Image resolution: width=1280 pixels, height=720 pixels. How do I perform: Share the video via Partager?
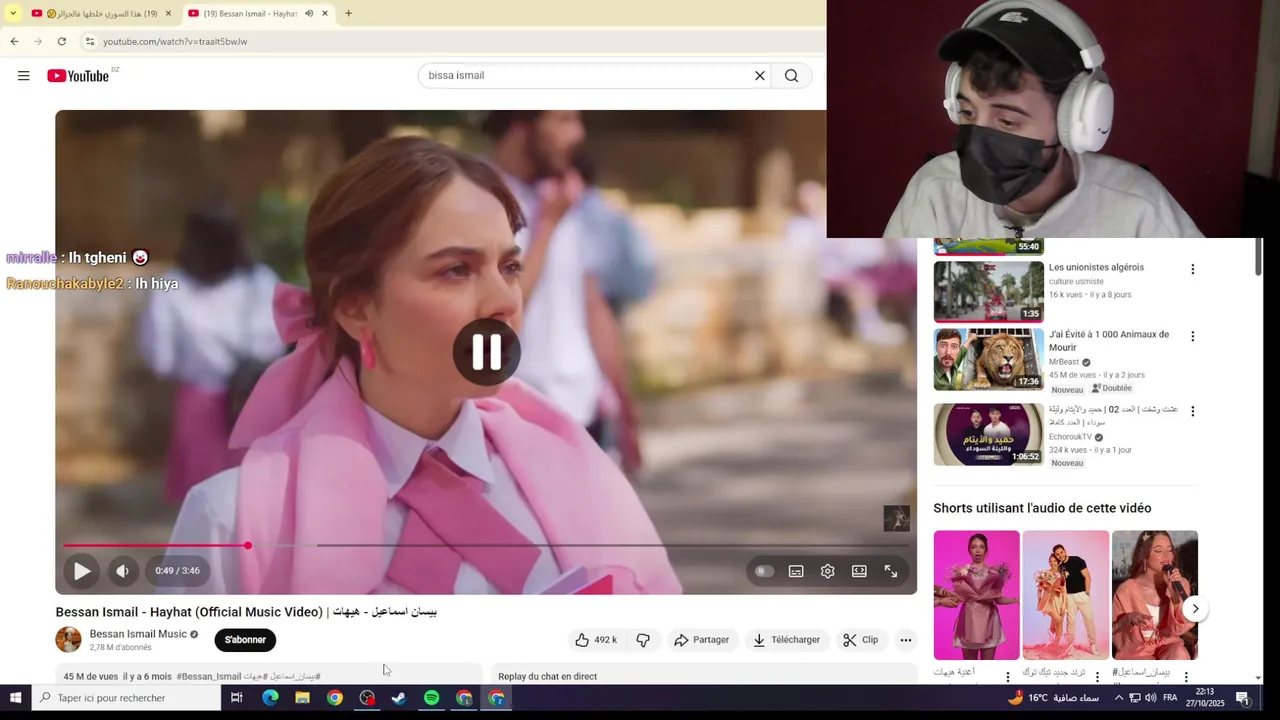(x=701, y=640)
